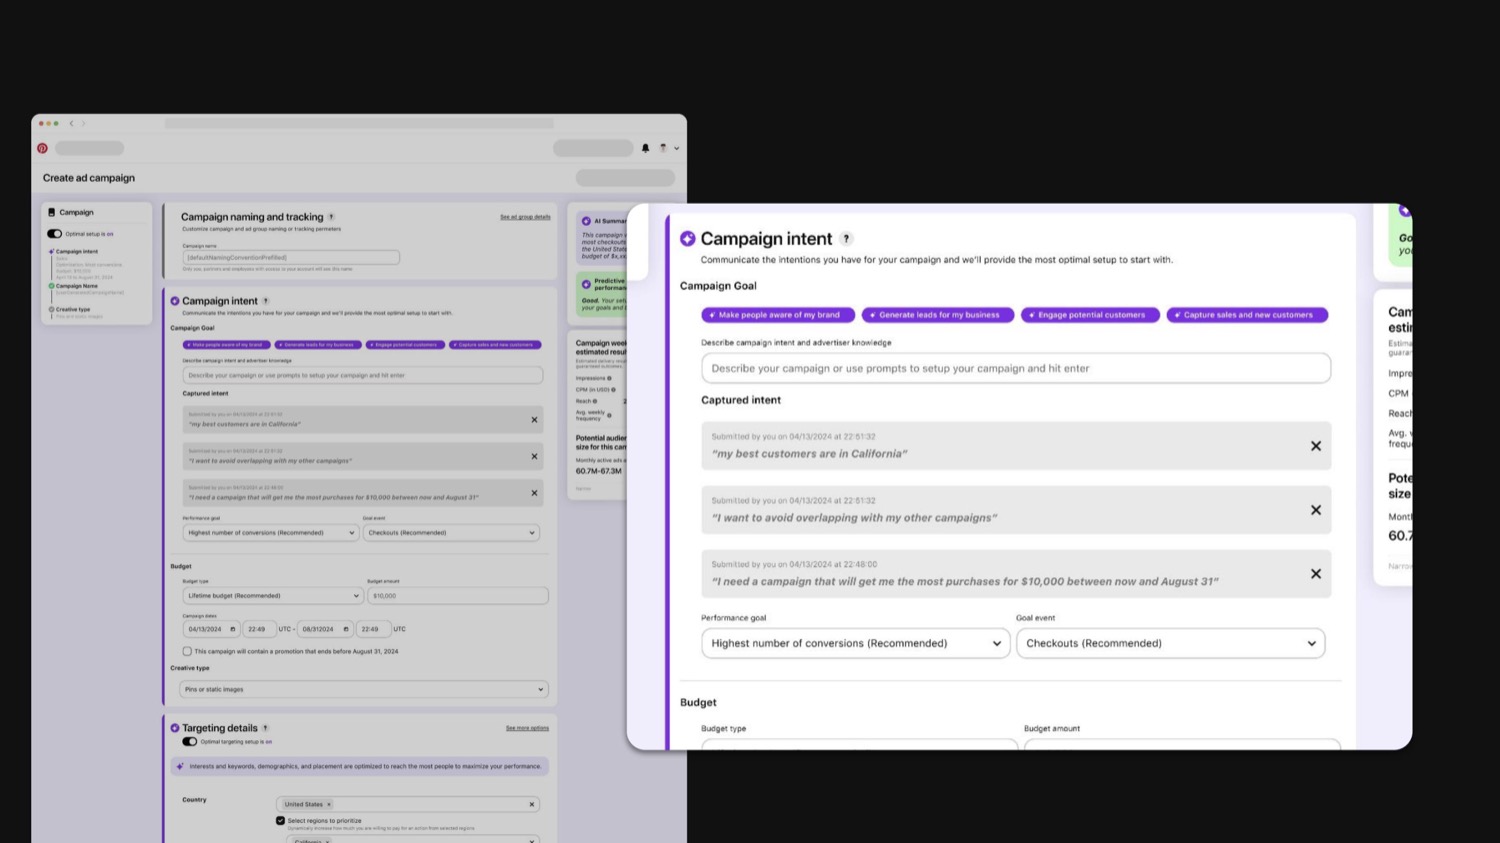Open the Performance goal dropdown in enlarged panel
The image size is (1500, 843).
(856, 643)
